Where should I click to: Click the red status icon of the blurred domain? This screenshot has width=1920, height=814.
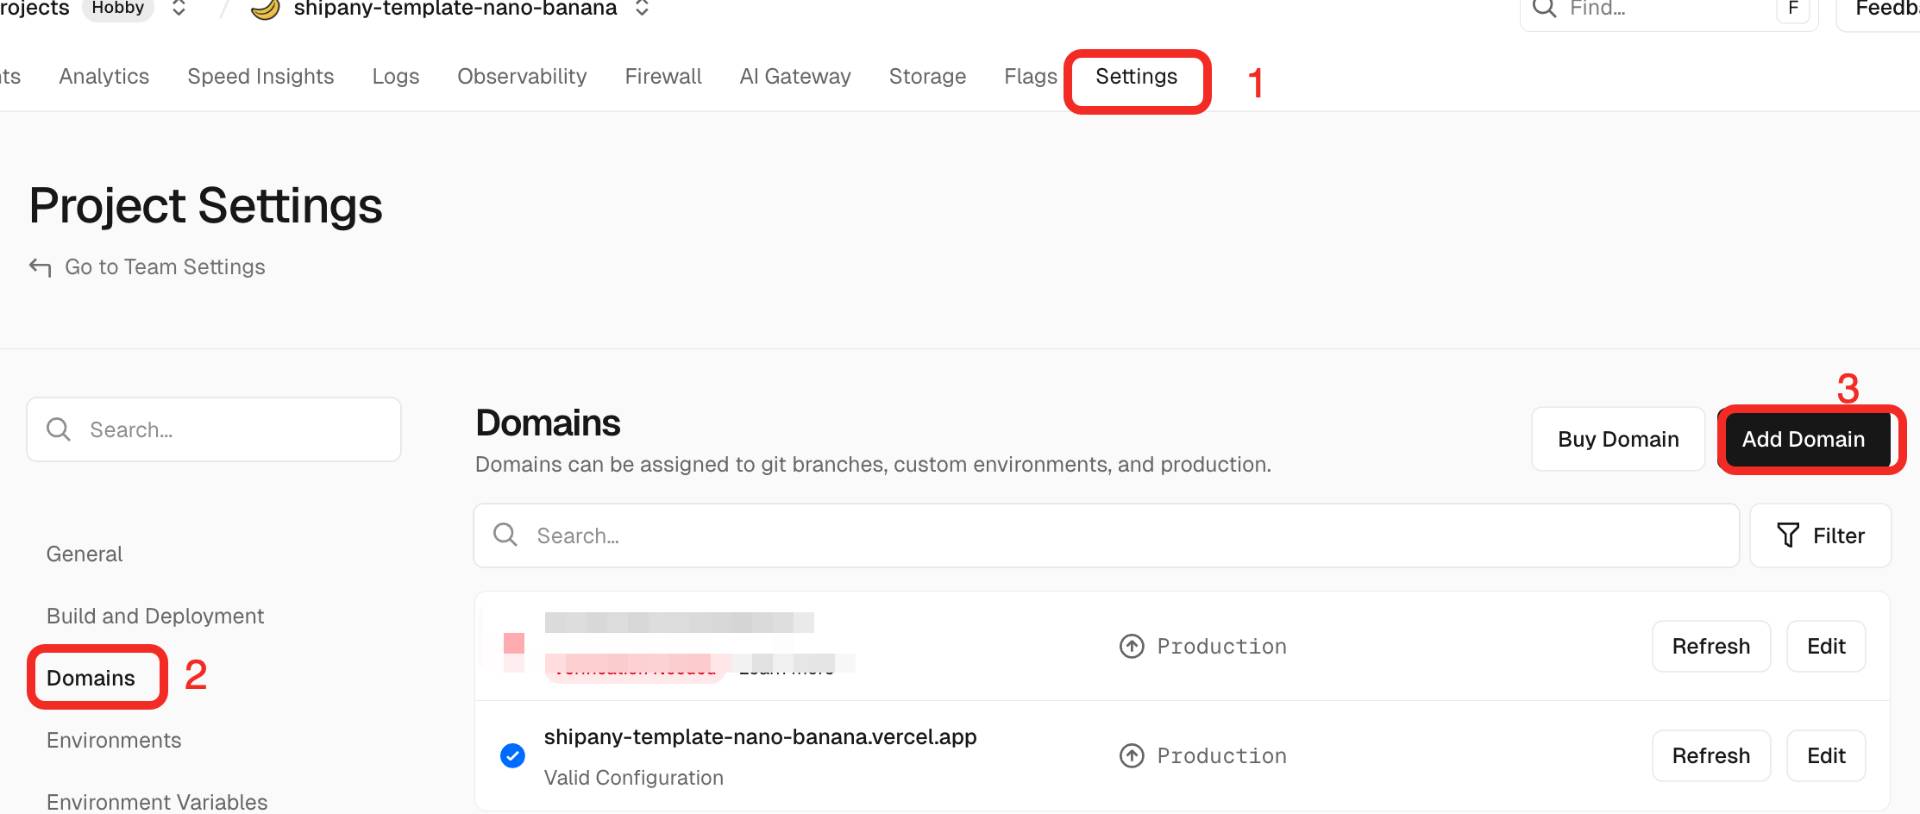[x=514, y=644]
